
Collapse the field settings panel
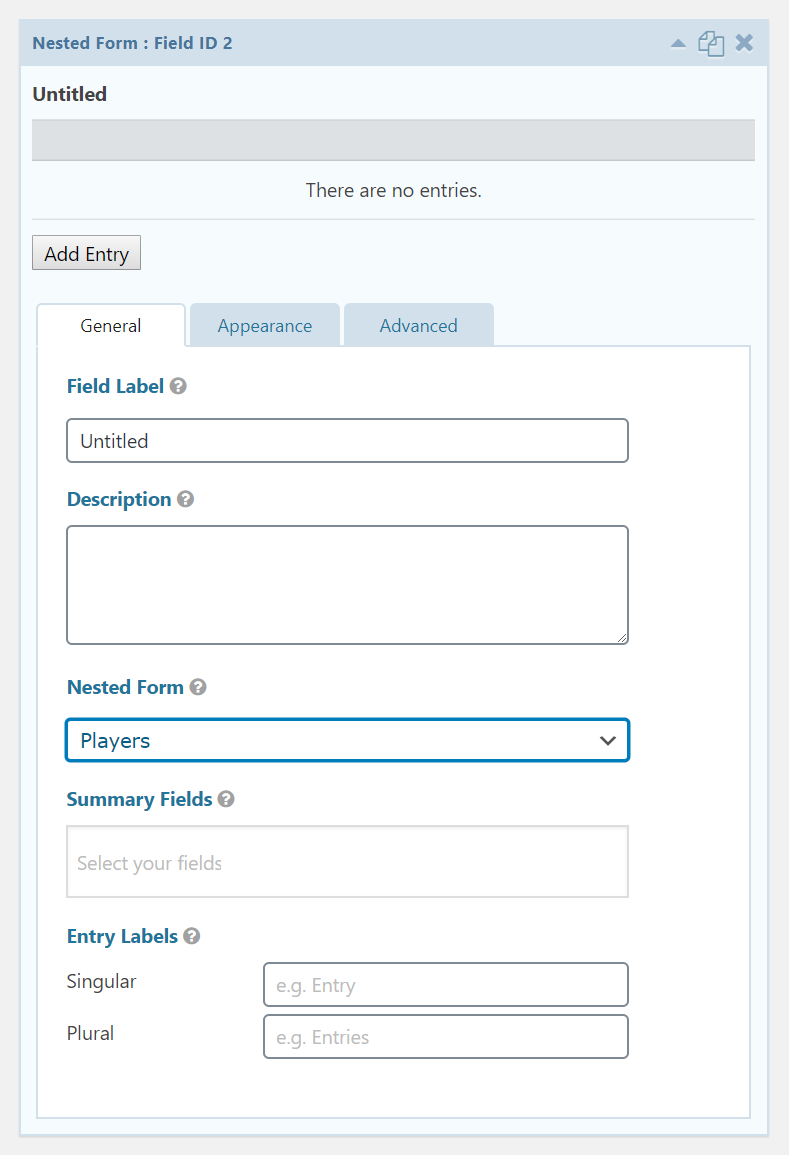click(x=678, y=43)
